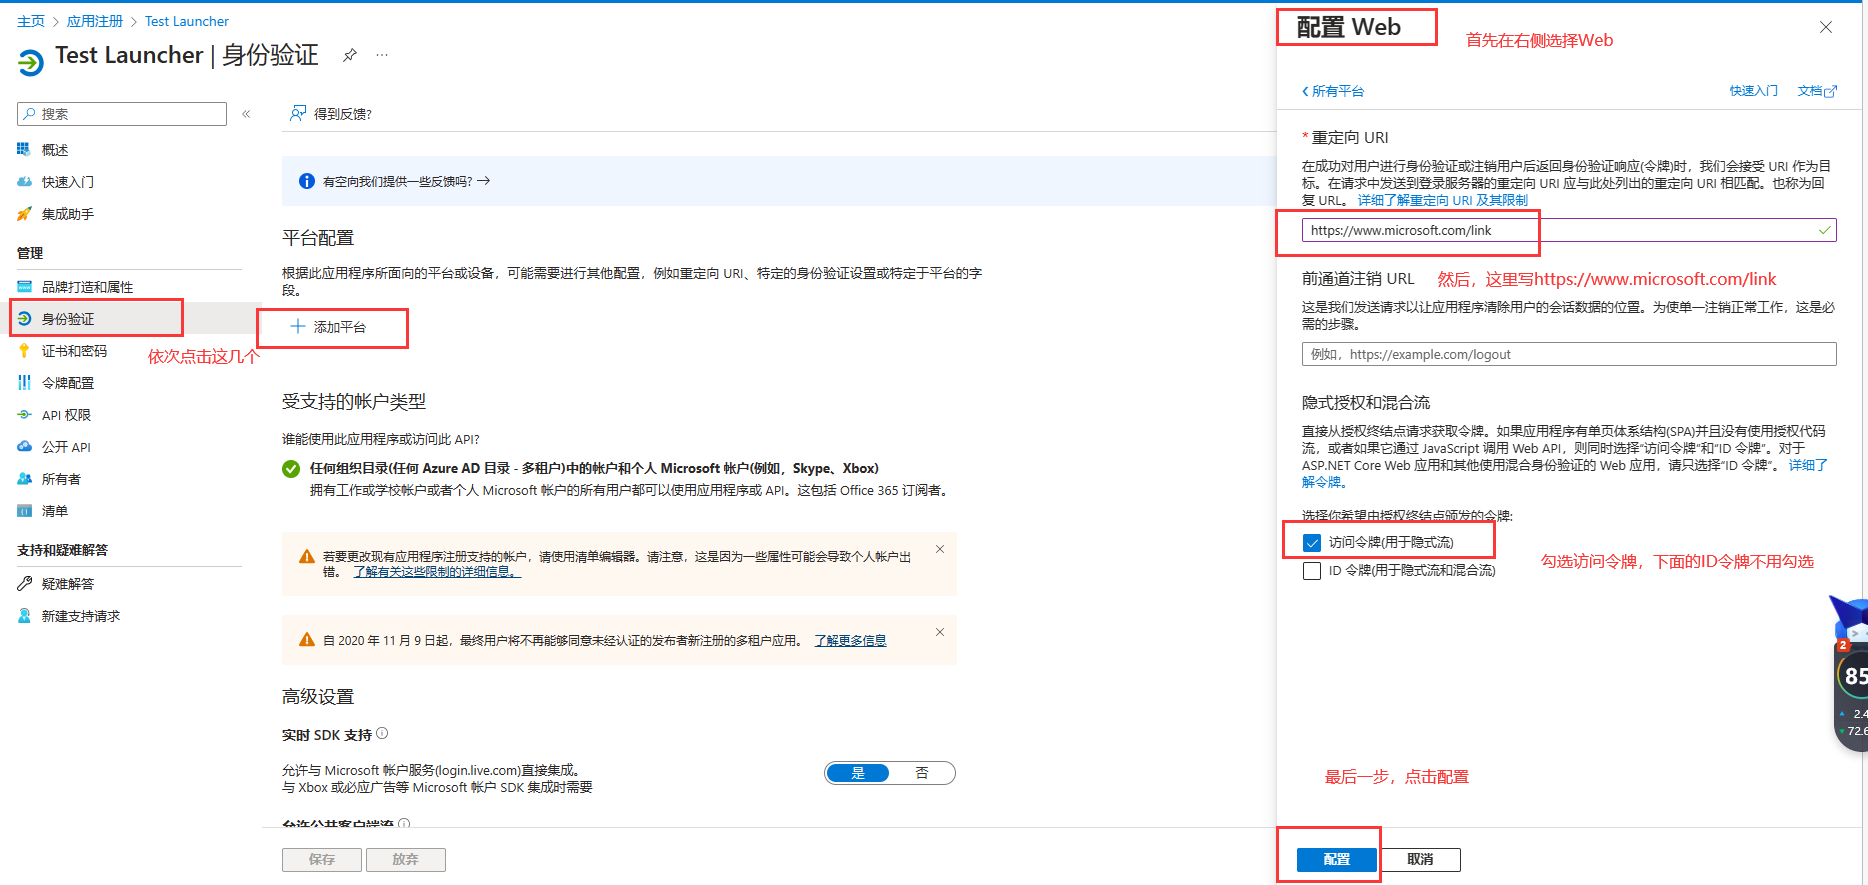Click the info icon next to 实时 SDK 支持
This screenshot has width=1868, height=885.
coord(382,734)
